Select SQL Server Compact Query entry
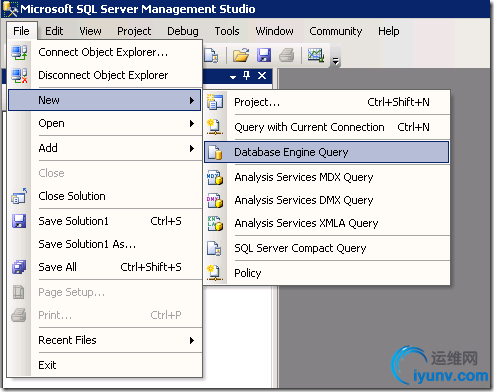The height and width of the screenshot is (392, 494). (327, 248)
